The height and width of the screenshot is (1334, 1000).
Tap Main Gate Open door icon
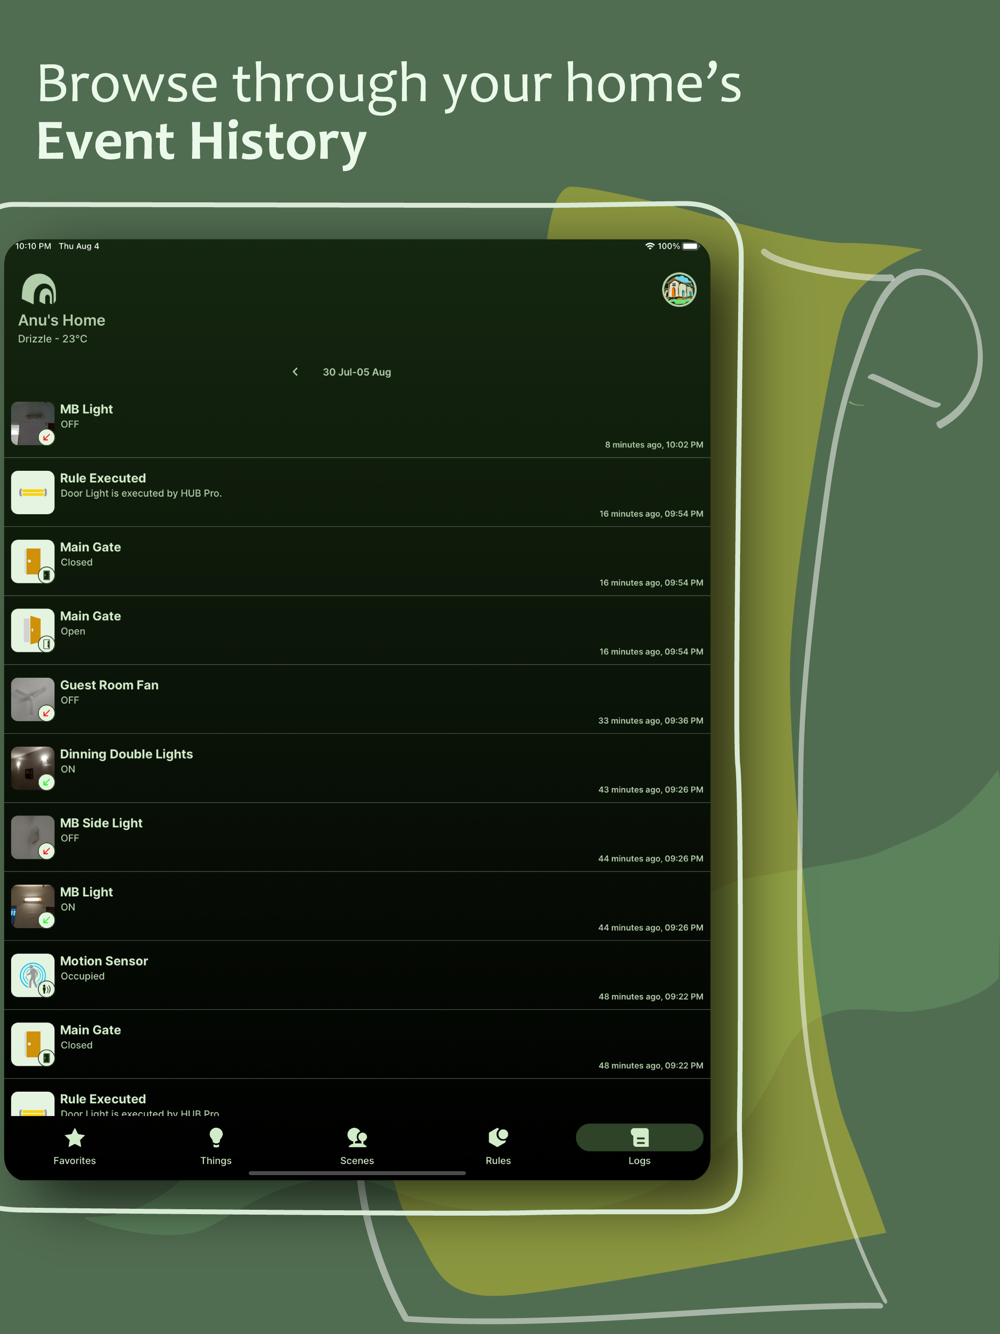coord(32,630)
